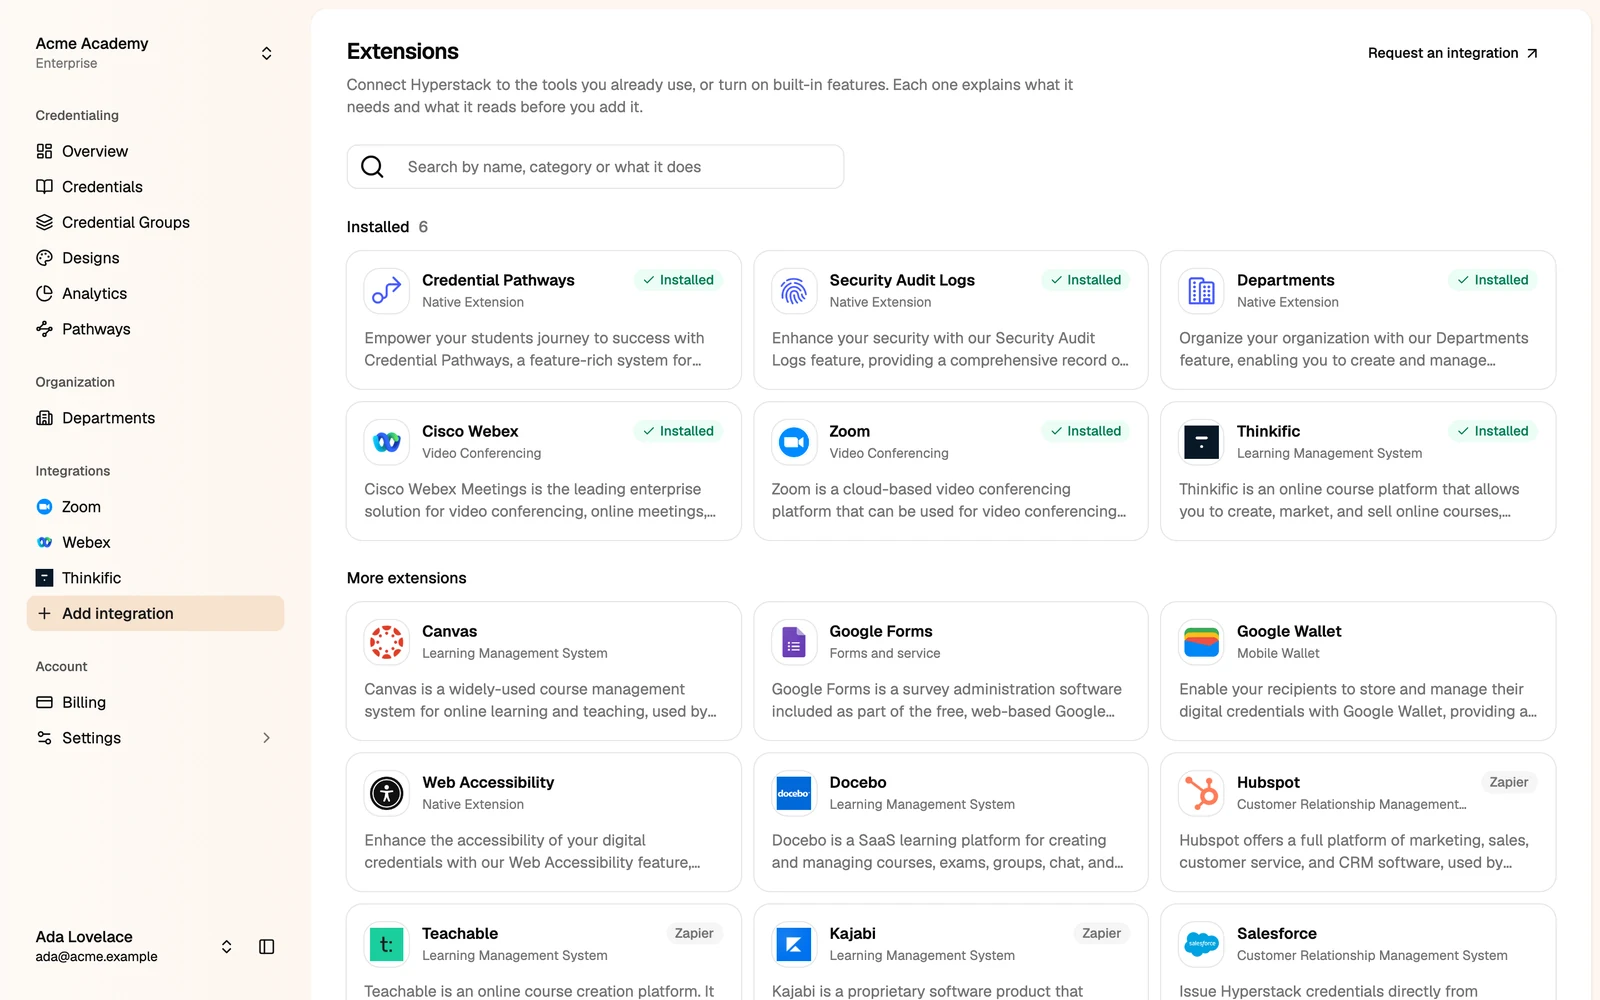The image size is (1600, 1000).
Task: Click the Hubspot logo icon
Action: (1201, 793)
